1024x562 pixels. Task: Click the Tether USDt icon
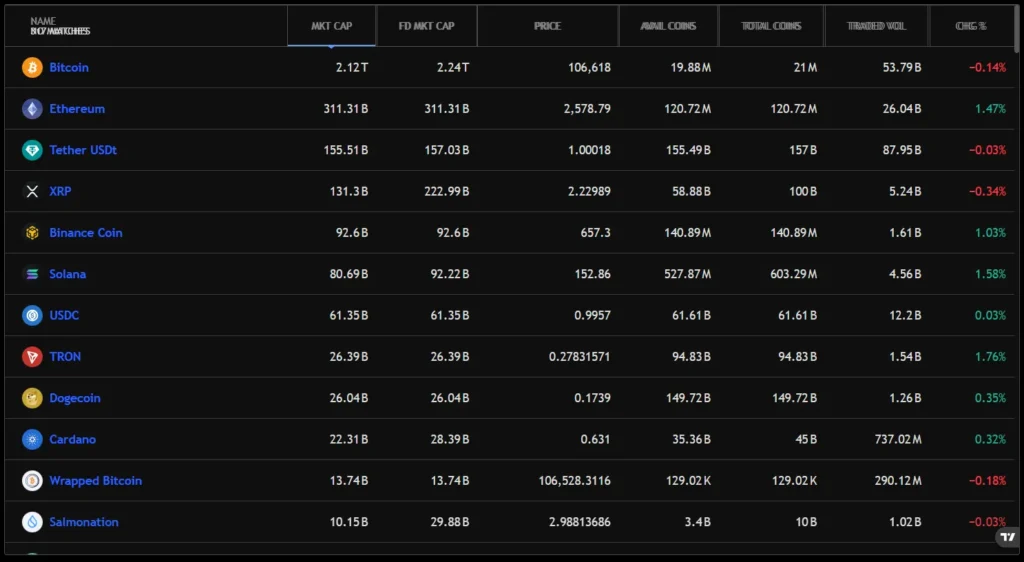point(32,150)
